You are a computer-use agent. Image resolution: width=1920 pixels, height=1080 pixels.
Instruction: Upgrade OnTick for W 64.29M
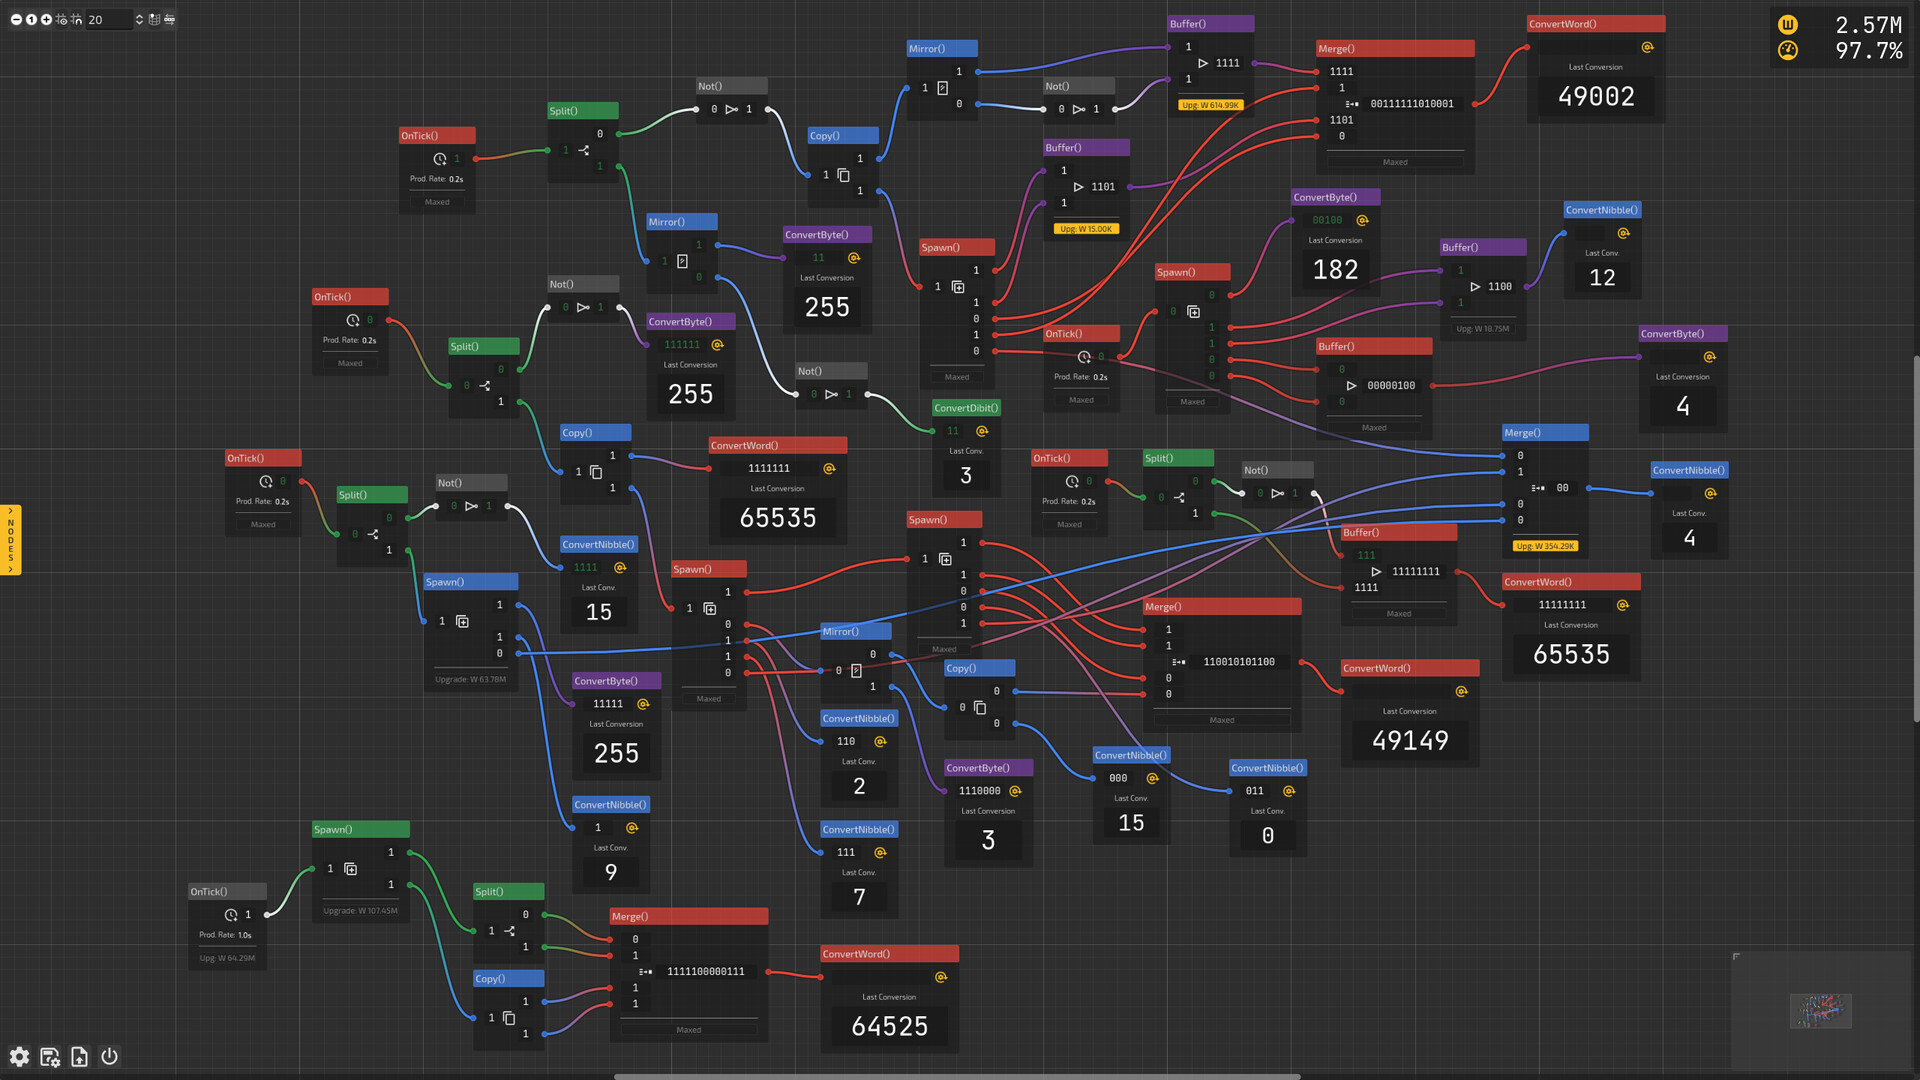coord(227,958)
